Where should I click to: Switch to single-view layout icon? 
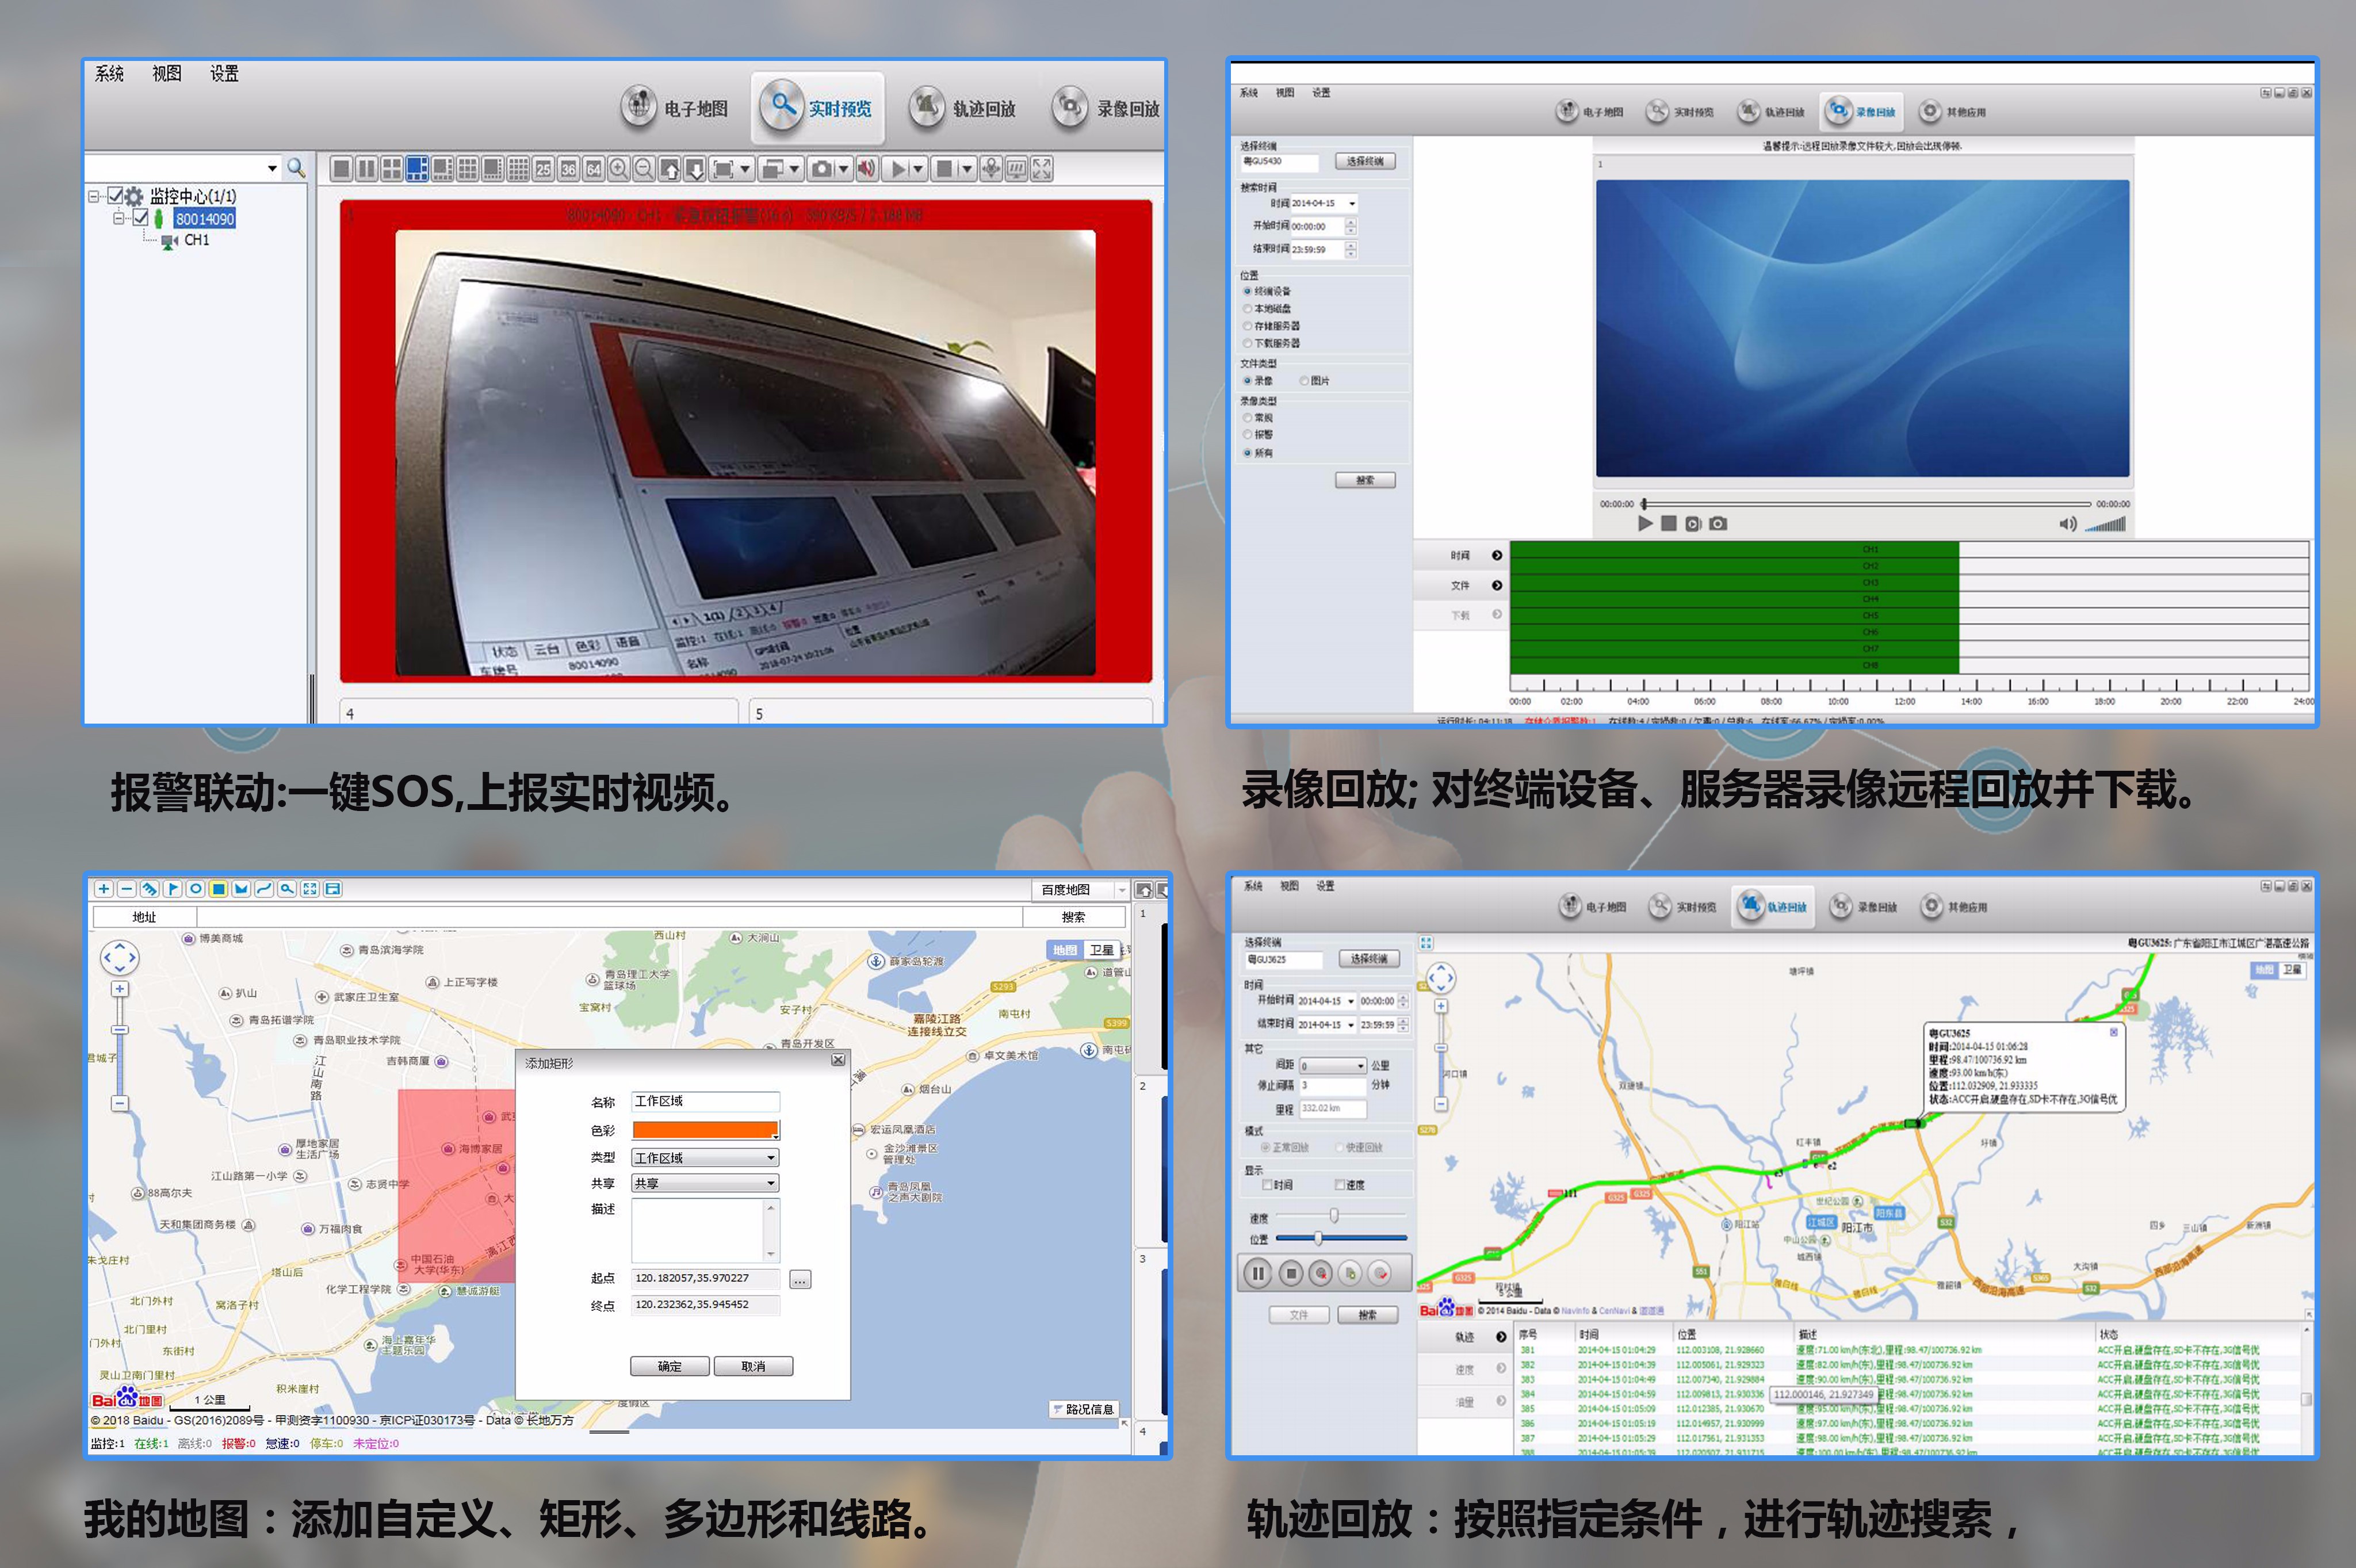(x=341, y=169)
